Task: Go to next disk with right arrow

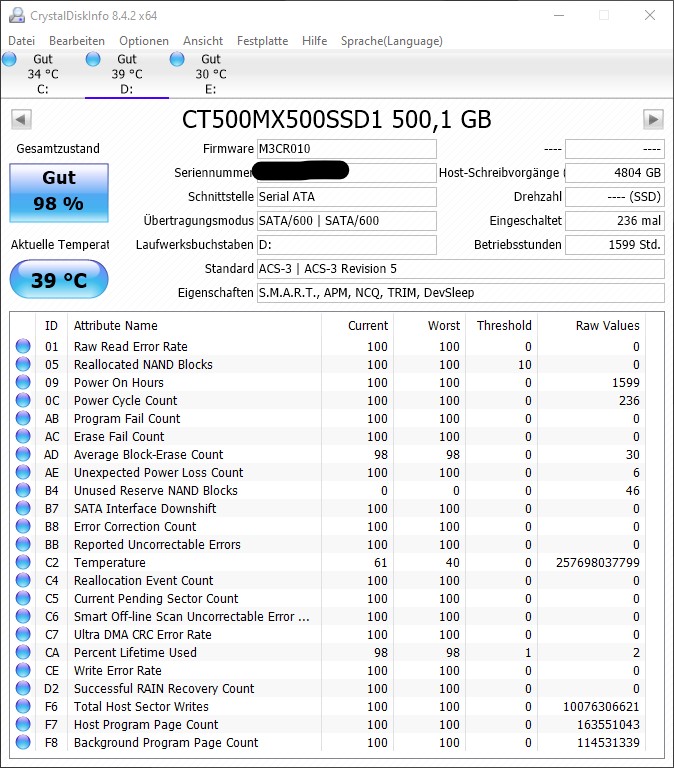Action: pos(653,119)
